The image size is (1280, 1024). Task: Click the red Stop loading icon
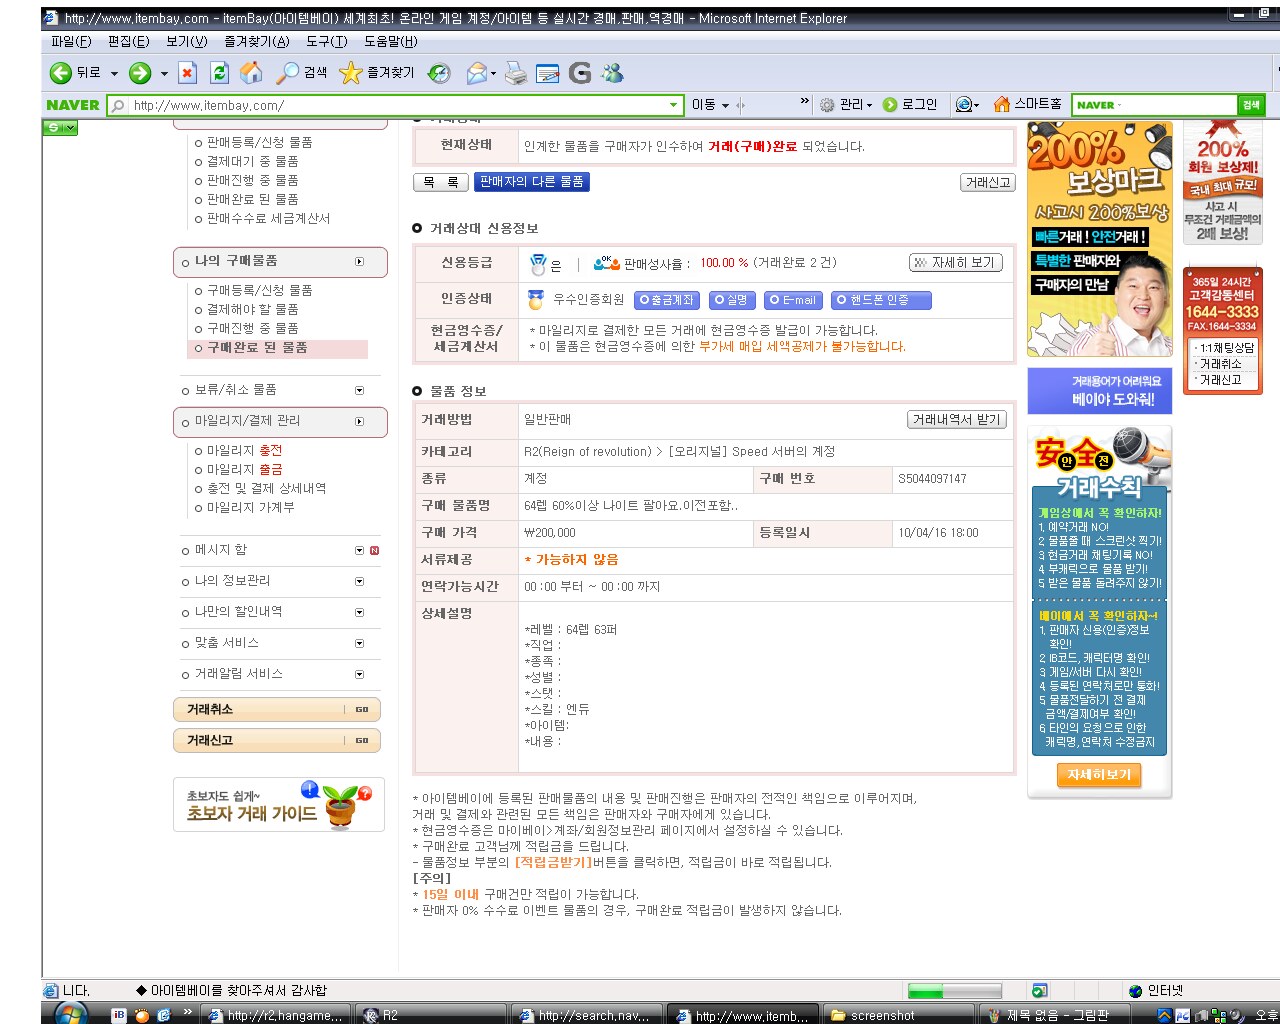coord(187,73)
